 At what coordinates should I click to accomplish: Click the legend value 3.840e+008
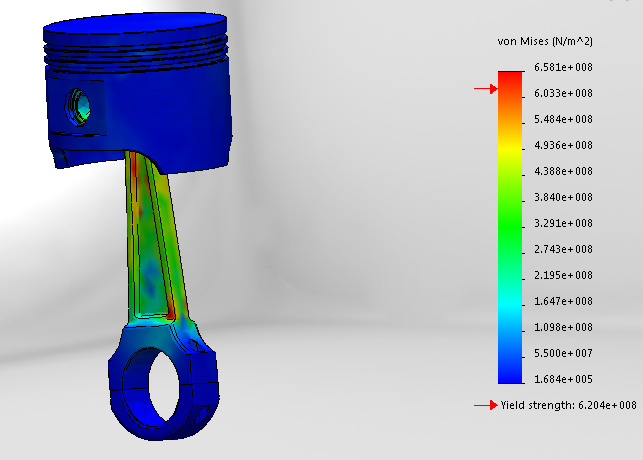[x=563, y=197]
